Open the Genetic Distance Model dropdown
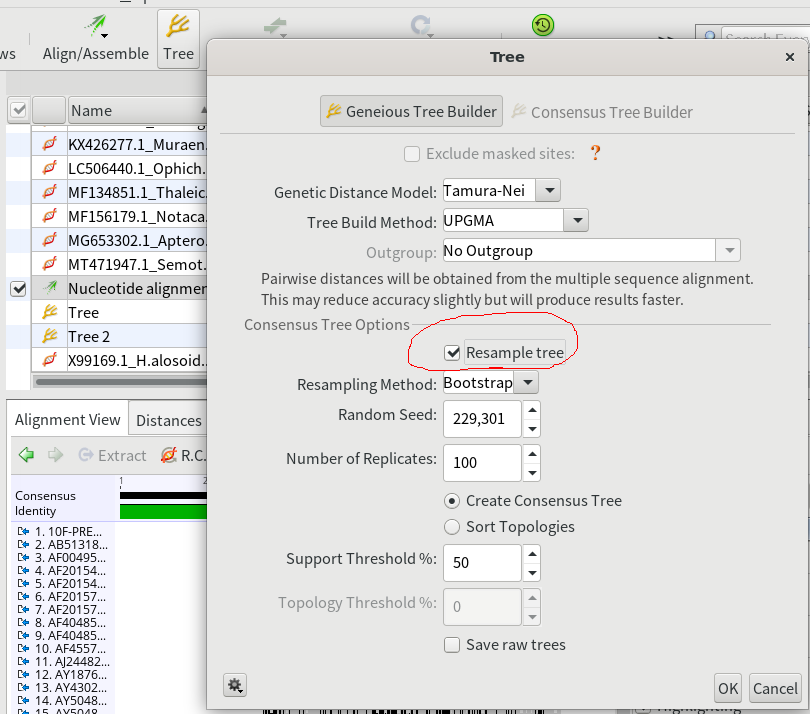The image size is (810, 714). (x=550, y=190)
